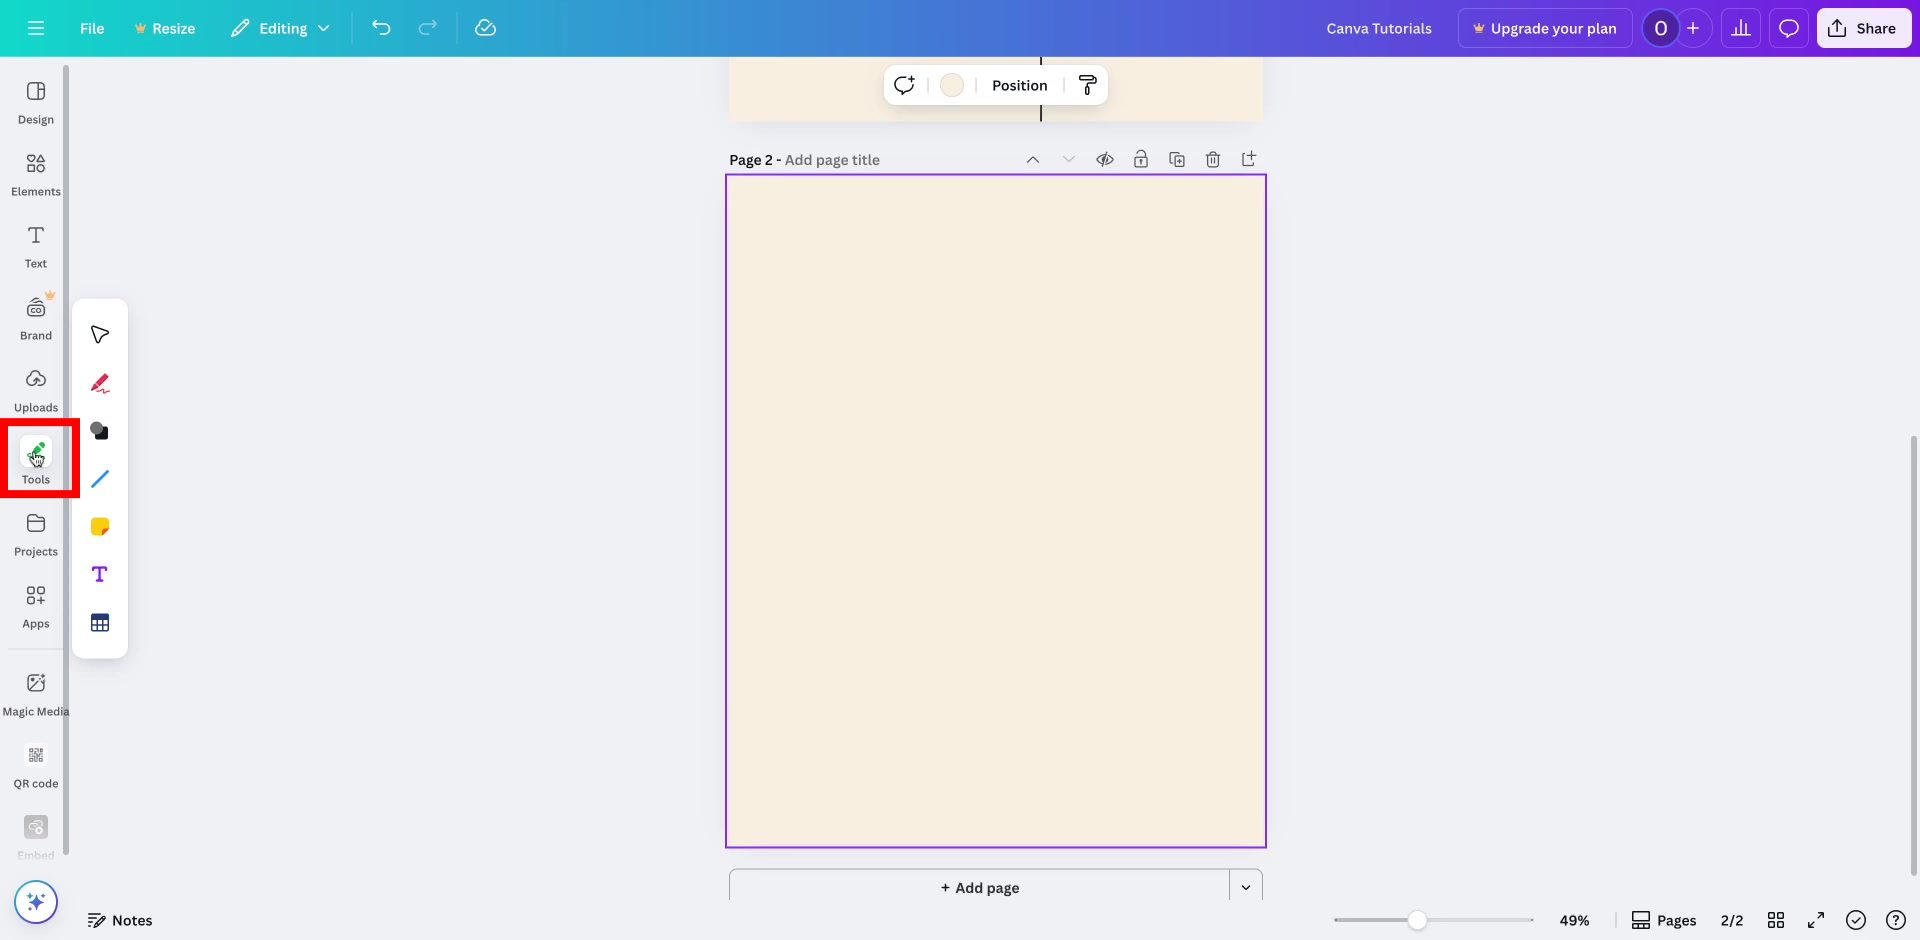
Task: Toggle the paint roller style copy tool
Action: click(1088, 85)
